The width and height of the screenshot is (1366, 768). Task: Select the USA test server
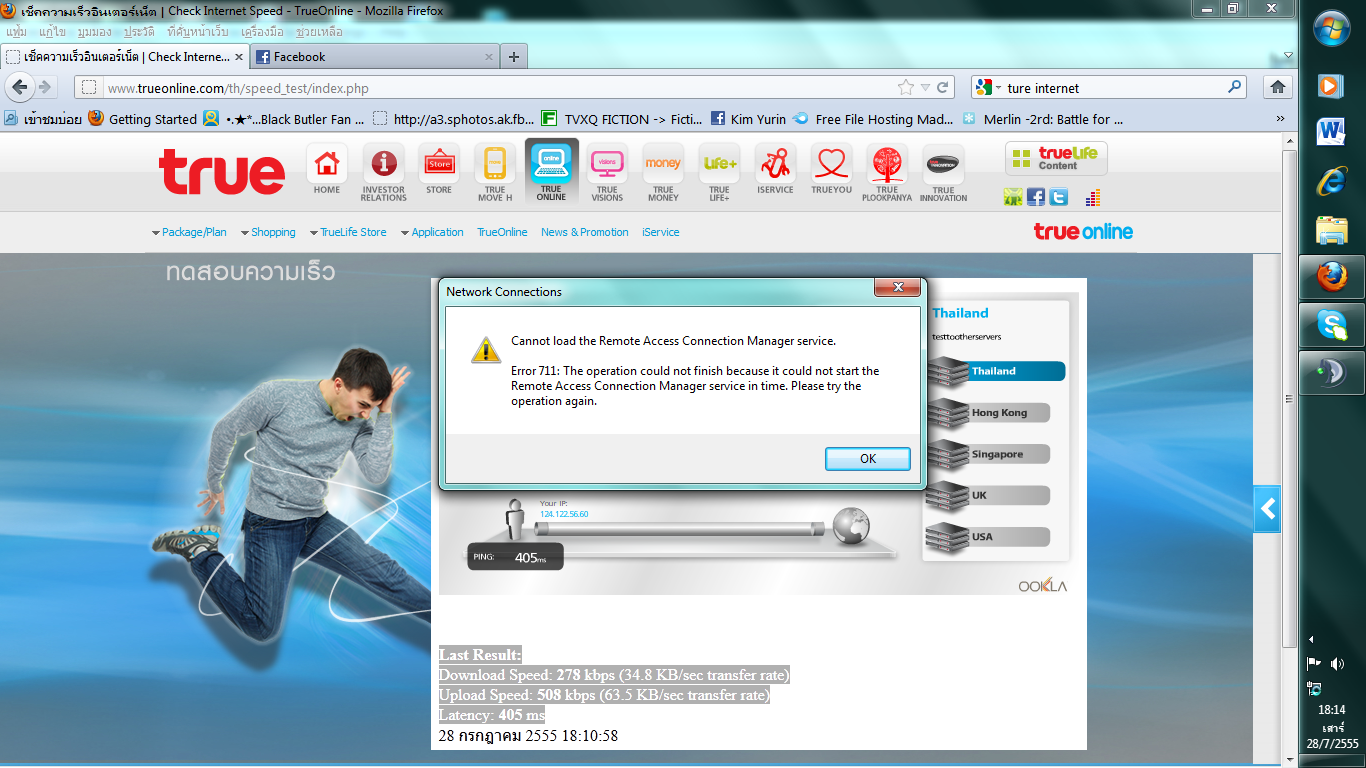pos(988,537)
